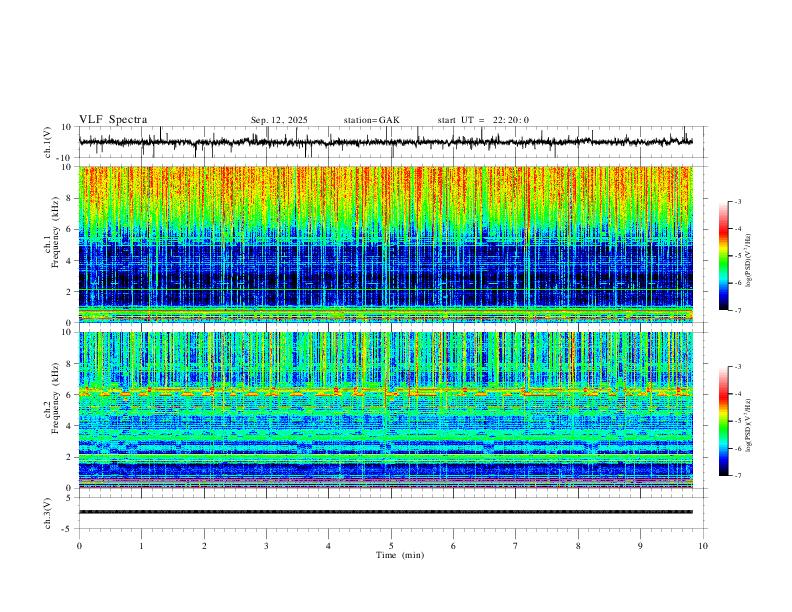
Task: Click the "VLF Spectra" title text
Action: click(x=113, y=120)
